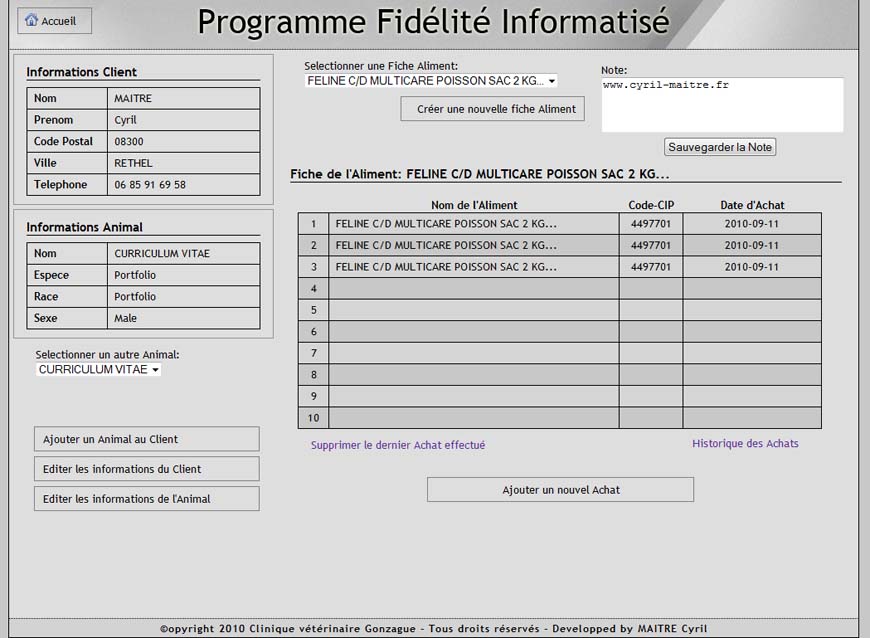Click 'Ajouter un Animal au Client' button
This screenshot has width=870, height=638.
pyautogui.click(x=146, y=439)
